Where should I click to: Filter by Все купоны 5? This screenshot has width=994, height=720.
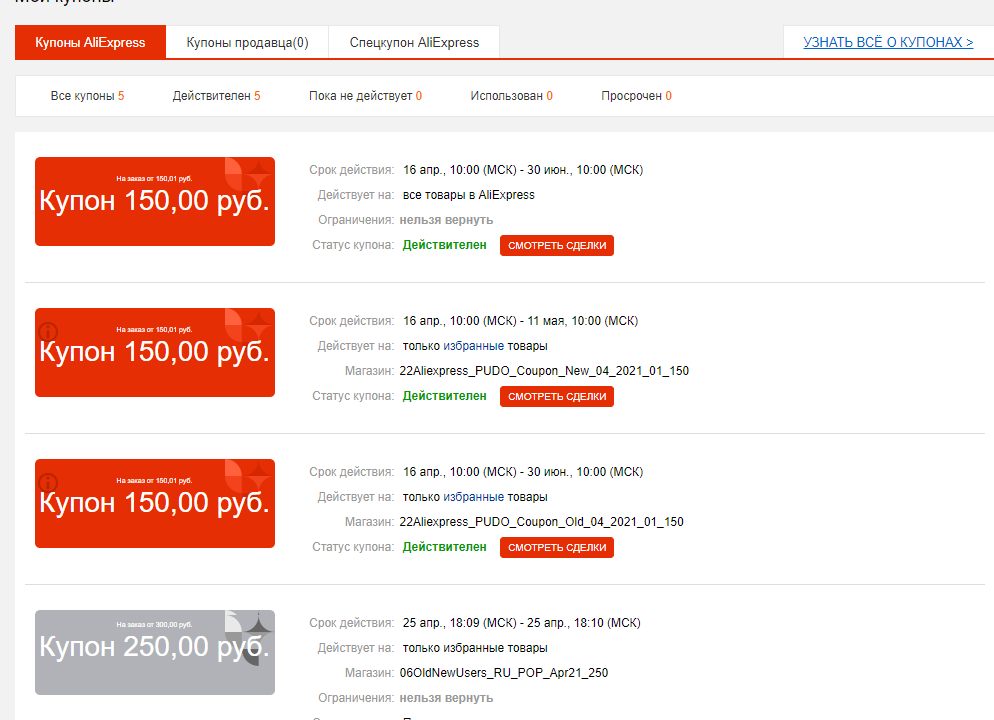87,96
